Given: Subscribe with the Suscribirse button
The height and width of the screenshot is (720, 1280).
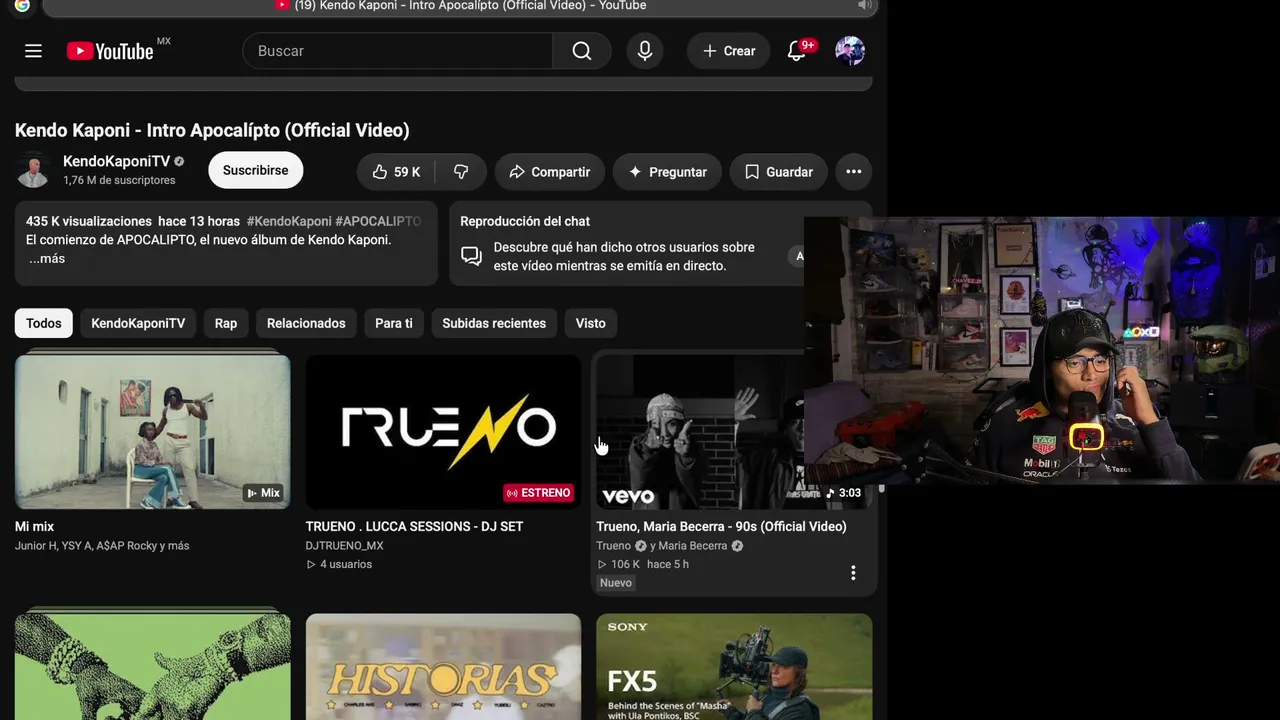Looking at the screenshot, I should click(x=256, y=171).
